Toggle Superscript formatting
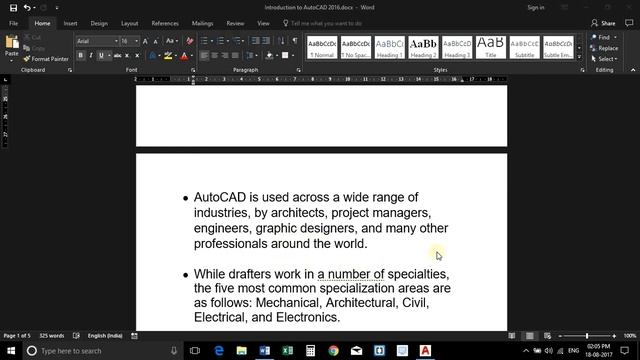 137,56
